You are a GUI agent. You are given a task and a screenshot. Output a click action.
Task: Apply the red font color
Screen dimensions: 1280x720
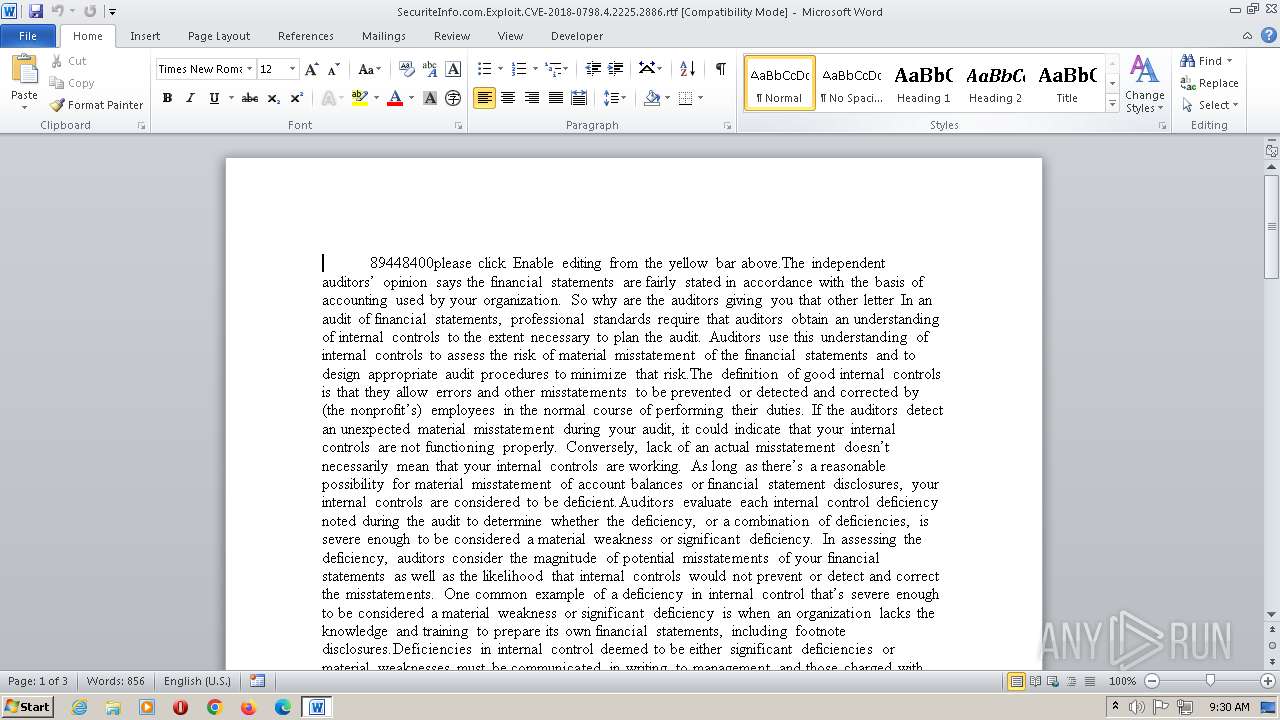[395, 98]
